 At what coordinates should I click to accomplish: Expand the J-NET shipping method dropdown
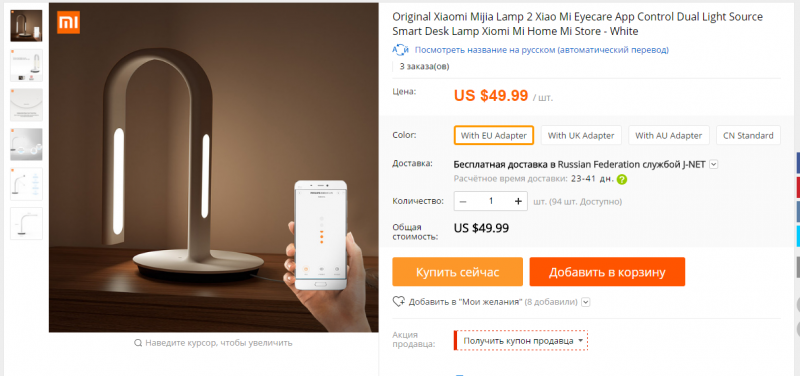coord(714,164)
